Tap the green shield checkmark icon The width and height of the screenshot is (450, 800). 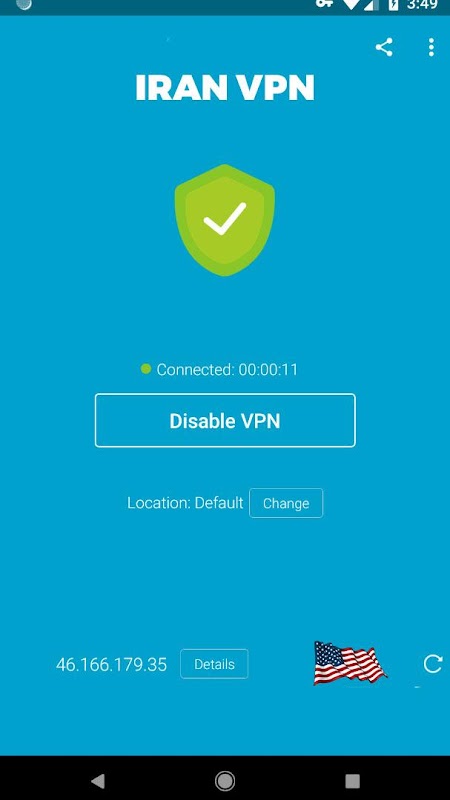click(x=224, y=220)
